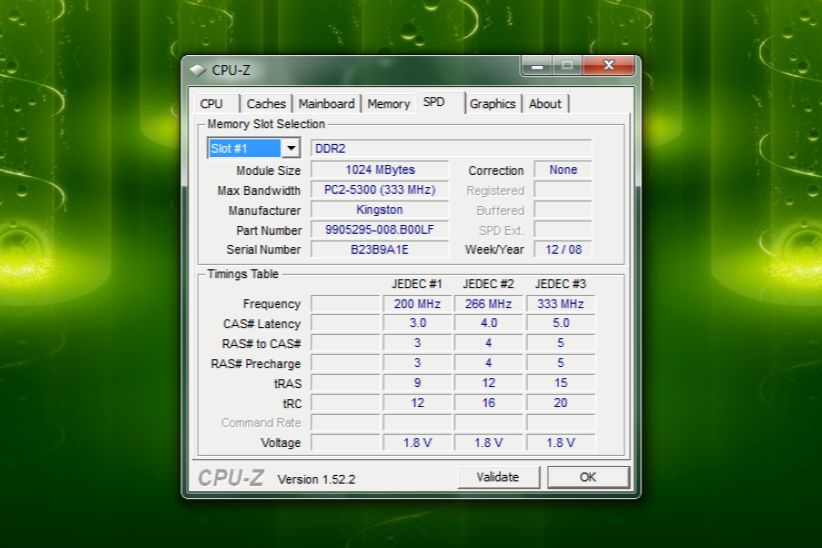Click the Validate button

498,477
